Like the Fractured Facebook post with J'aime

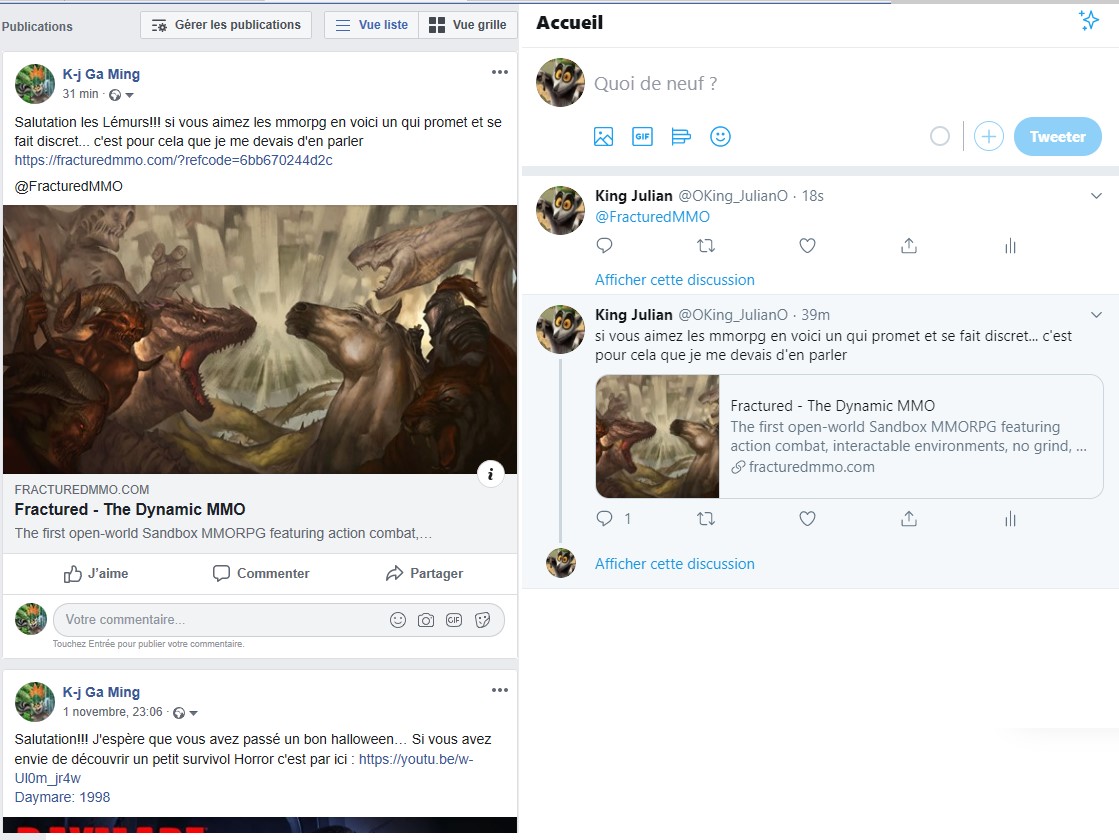(96, 574)
